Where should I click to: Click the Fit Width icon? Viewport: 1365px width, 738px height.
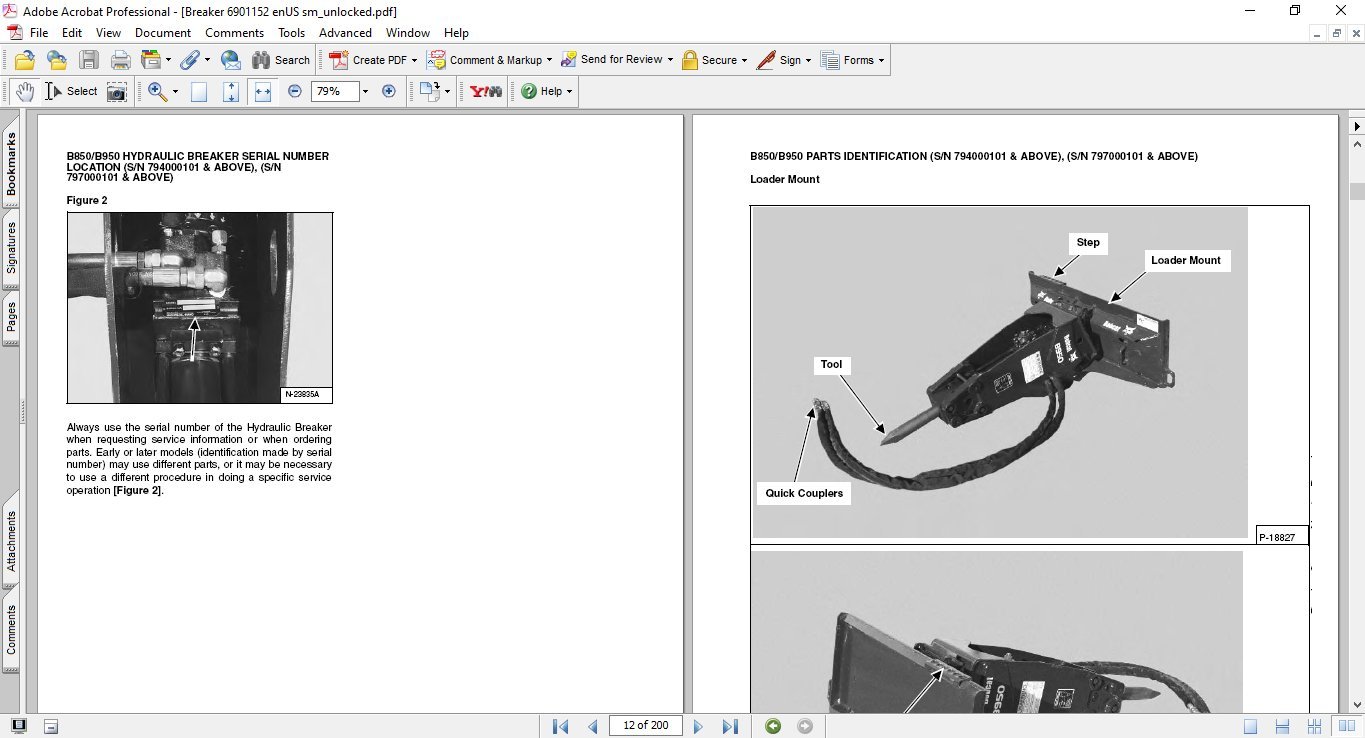click(x=263, y=91)
